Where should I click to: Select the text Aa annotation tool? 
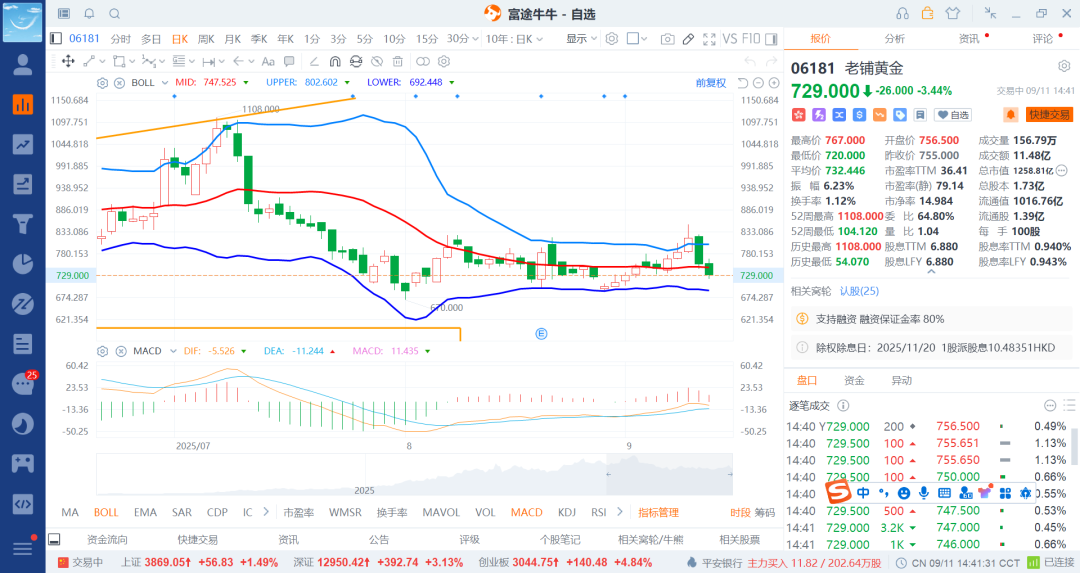(x=268, y=61)
